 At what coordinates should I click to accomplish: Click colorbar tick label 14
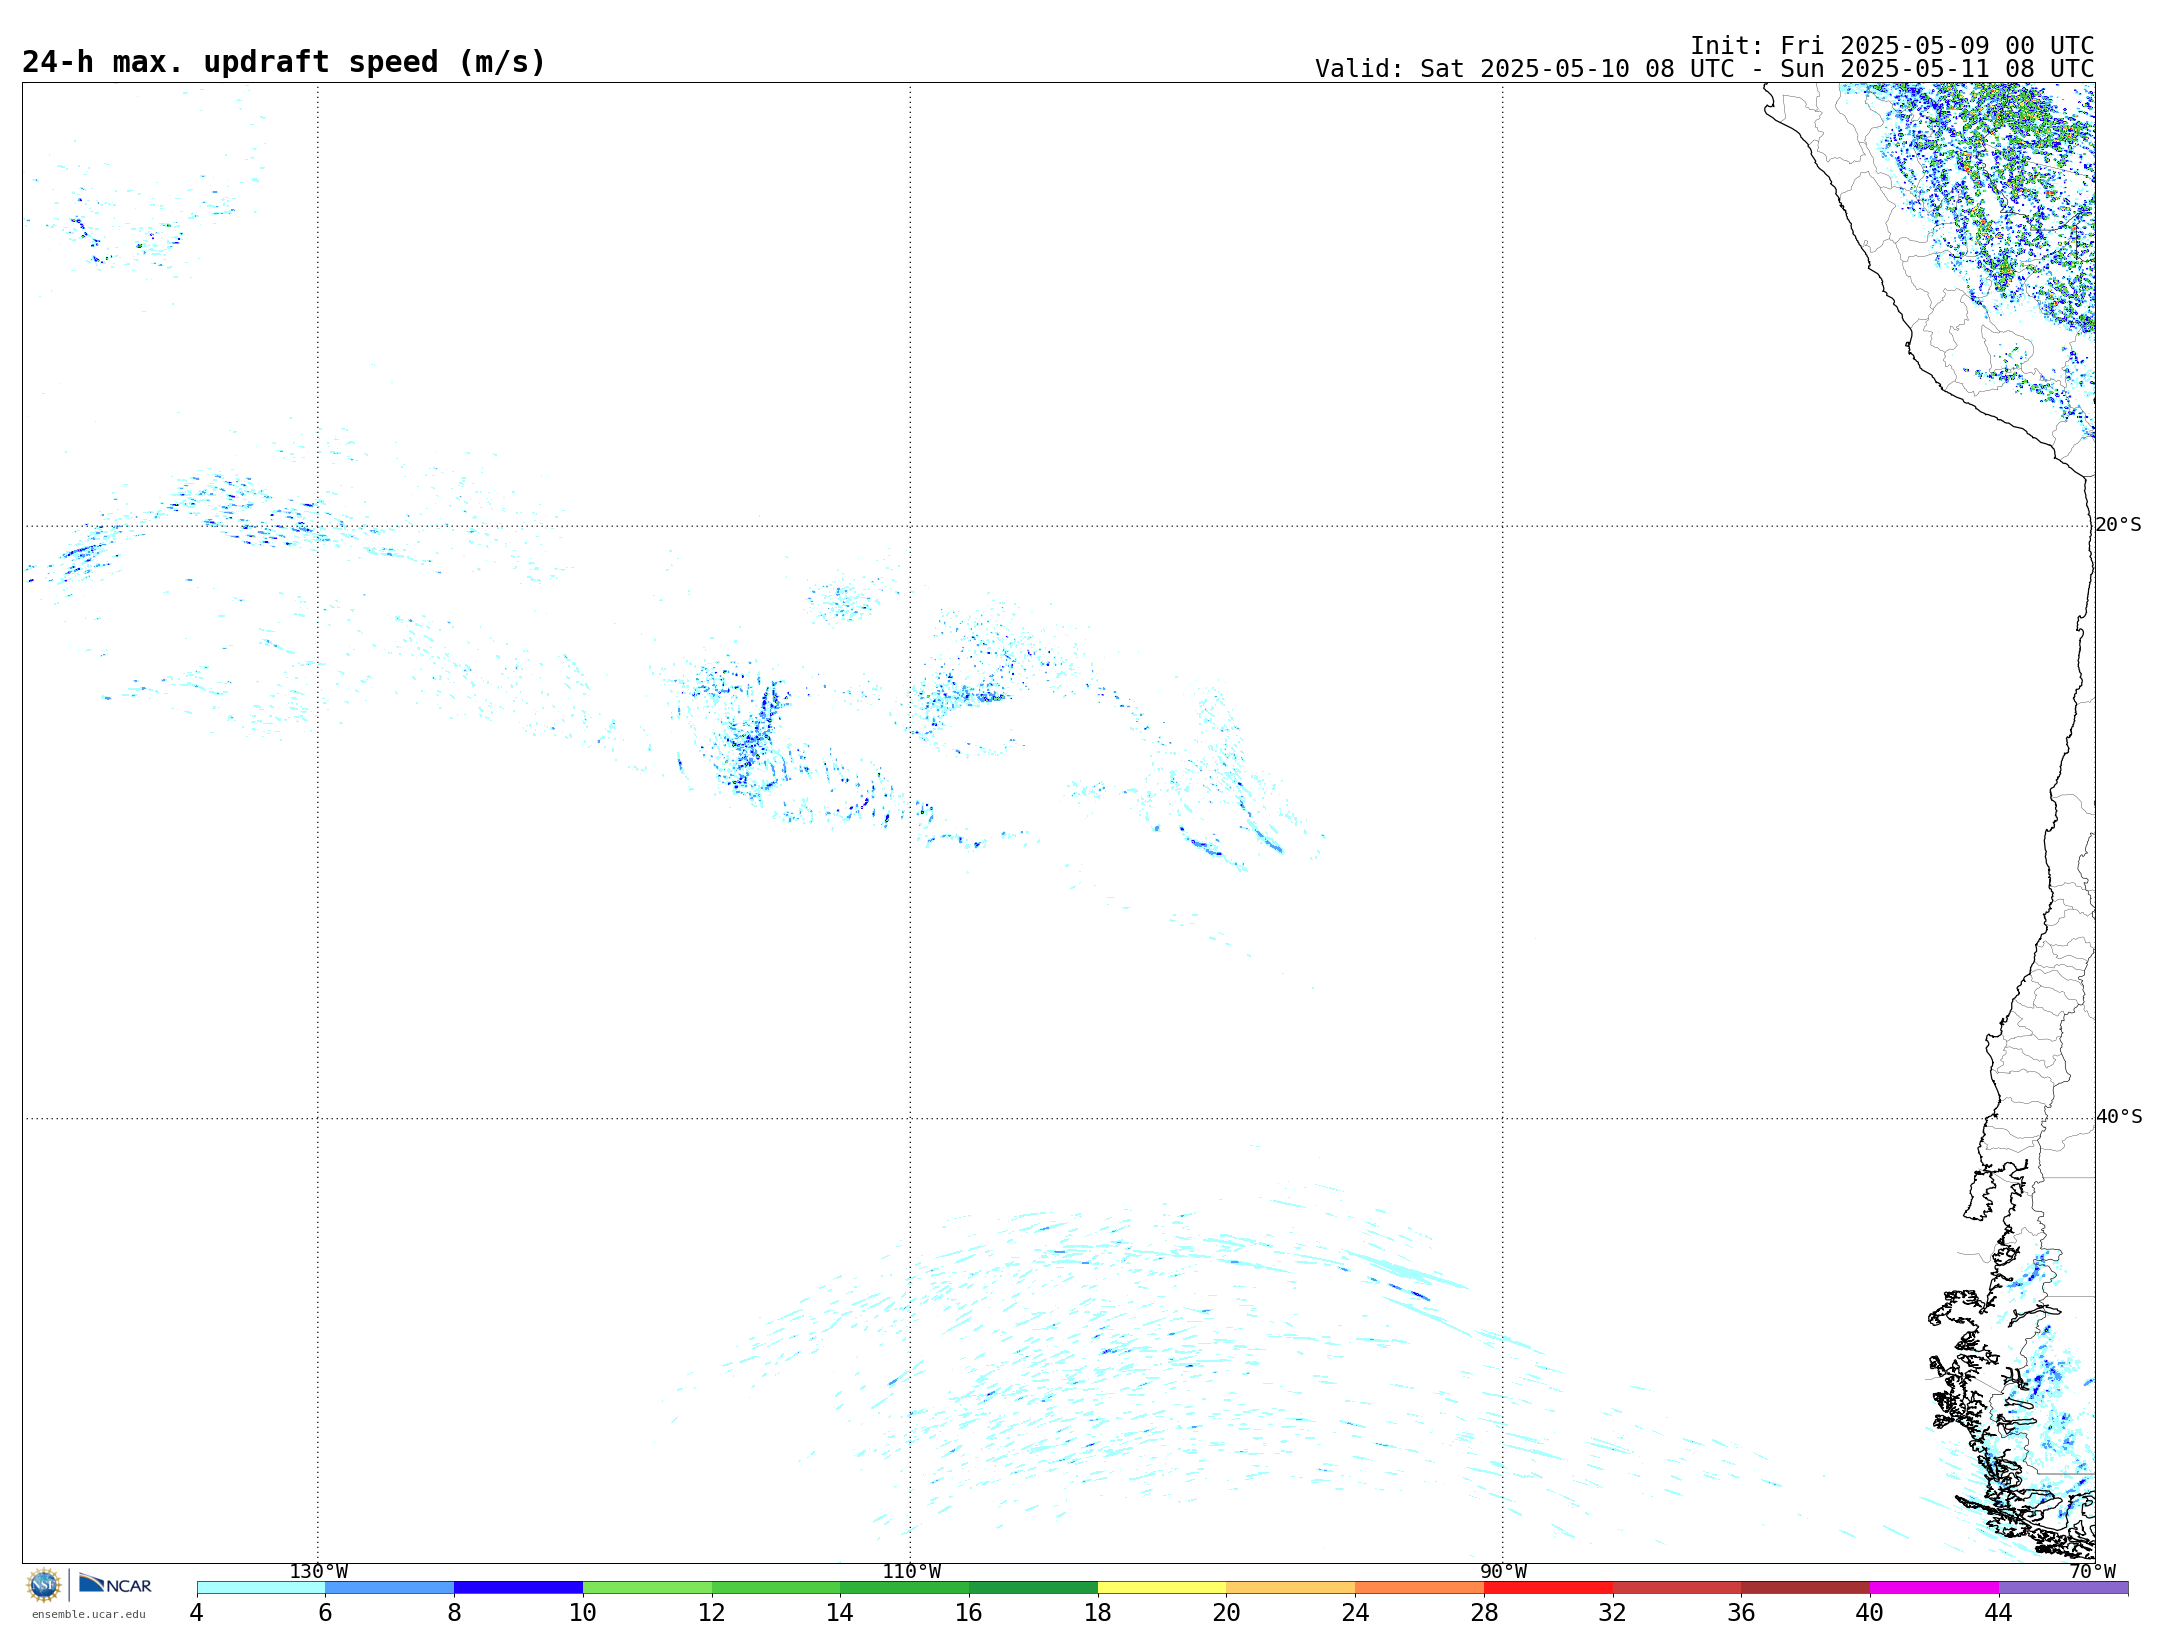click(840, 1613)
